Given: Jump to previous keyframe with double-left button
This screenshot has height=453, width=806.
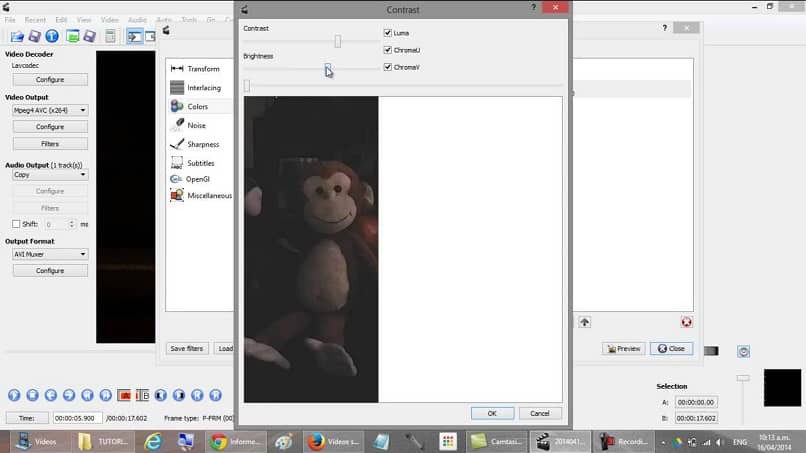Looking at the screenshot, I should click(x=87, y=395).
